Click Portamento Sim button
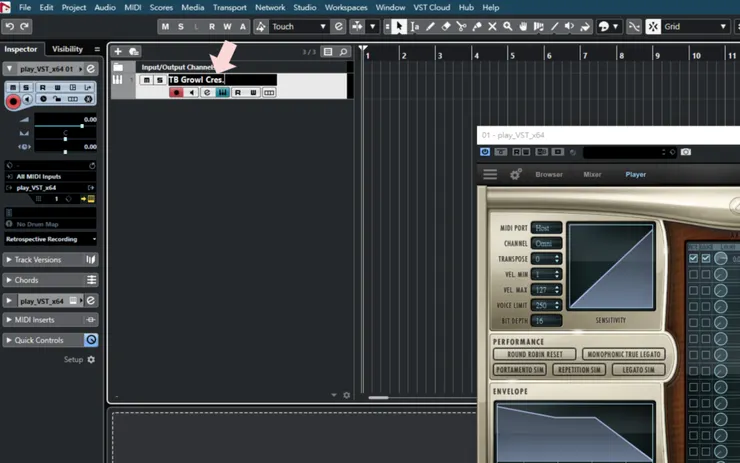This screenshot has width=740, height=463. [x=520, y=370]
